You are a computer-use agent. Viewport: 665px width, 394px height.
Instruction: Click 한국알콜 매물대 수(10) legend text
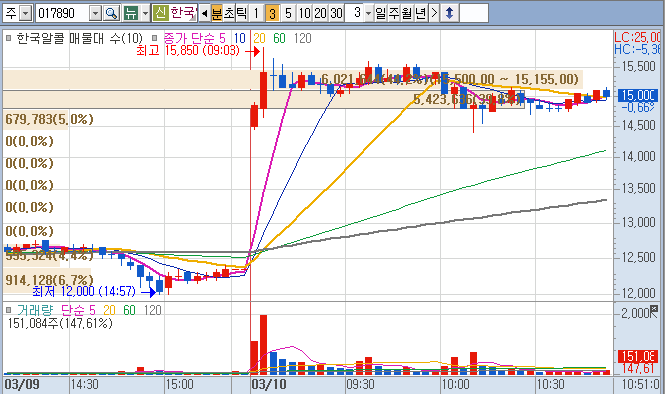click(x=79, y=39)
